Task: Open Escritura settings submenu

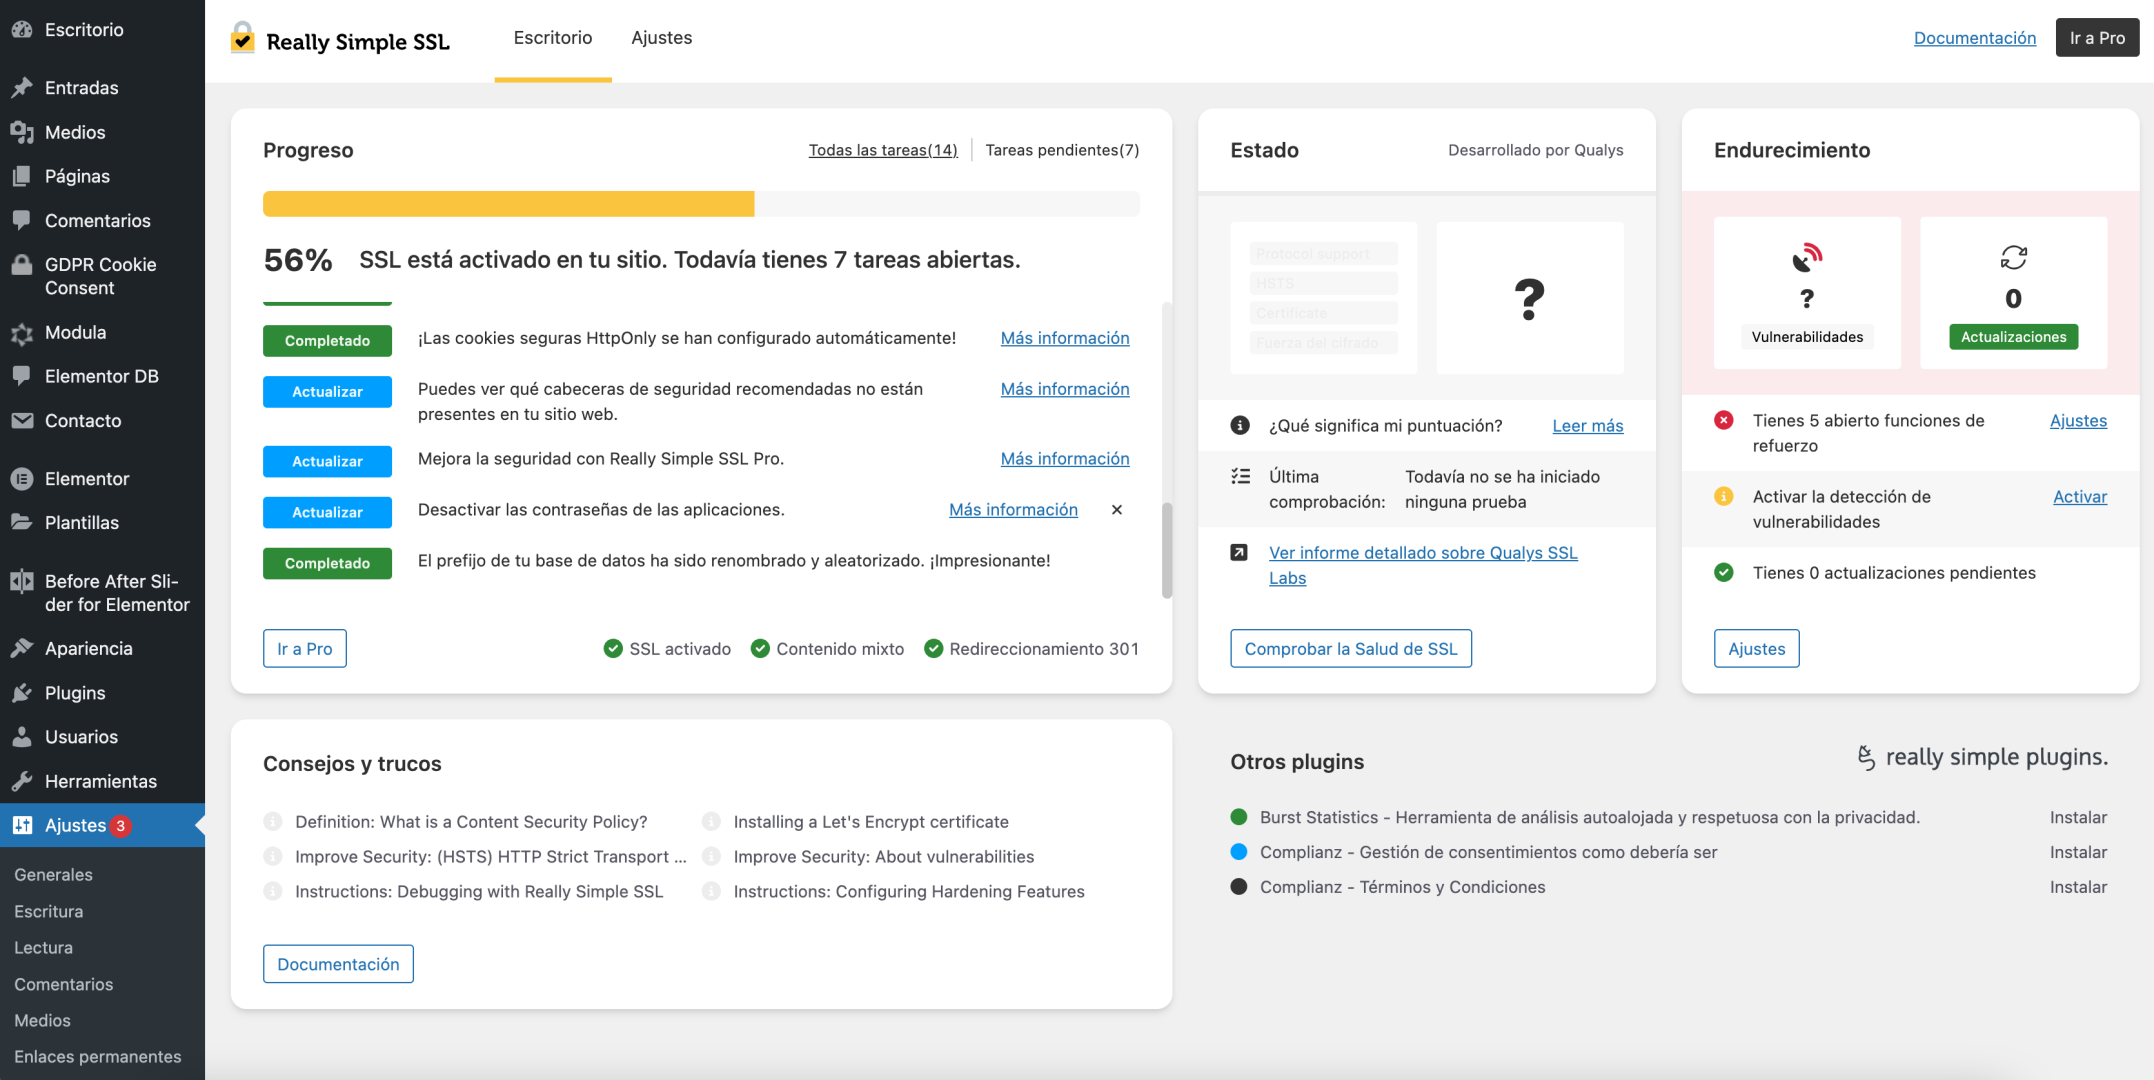Action: [x=48, y=911]
